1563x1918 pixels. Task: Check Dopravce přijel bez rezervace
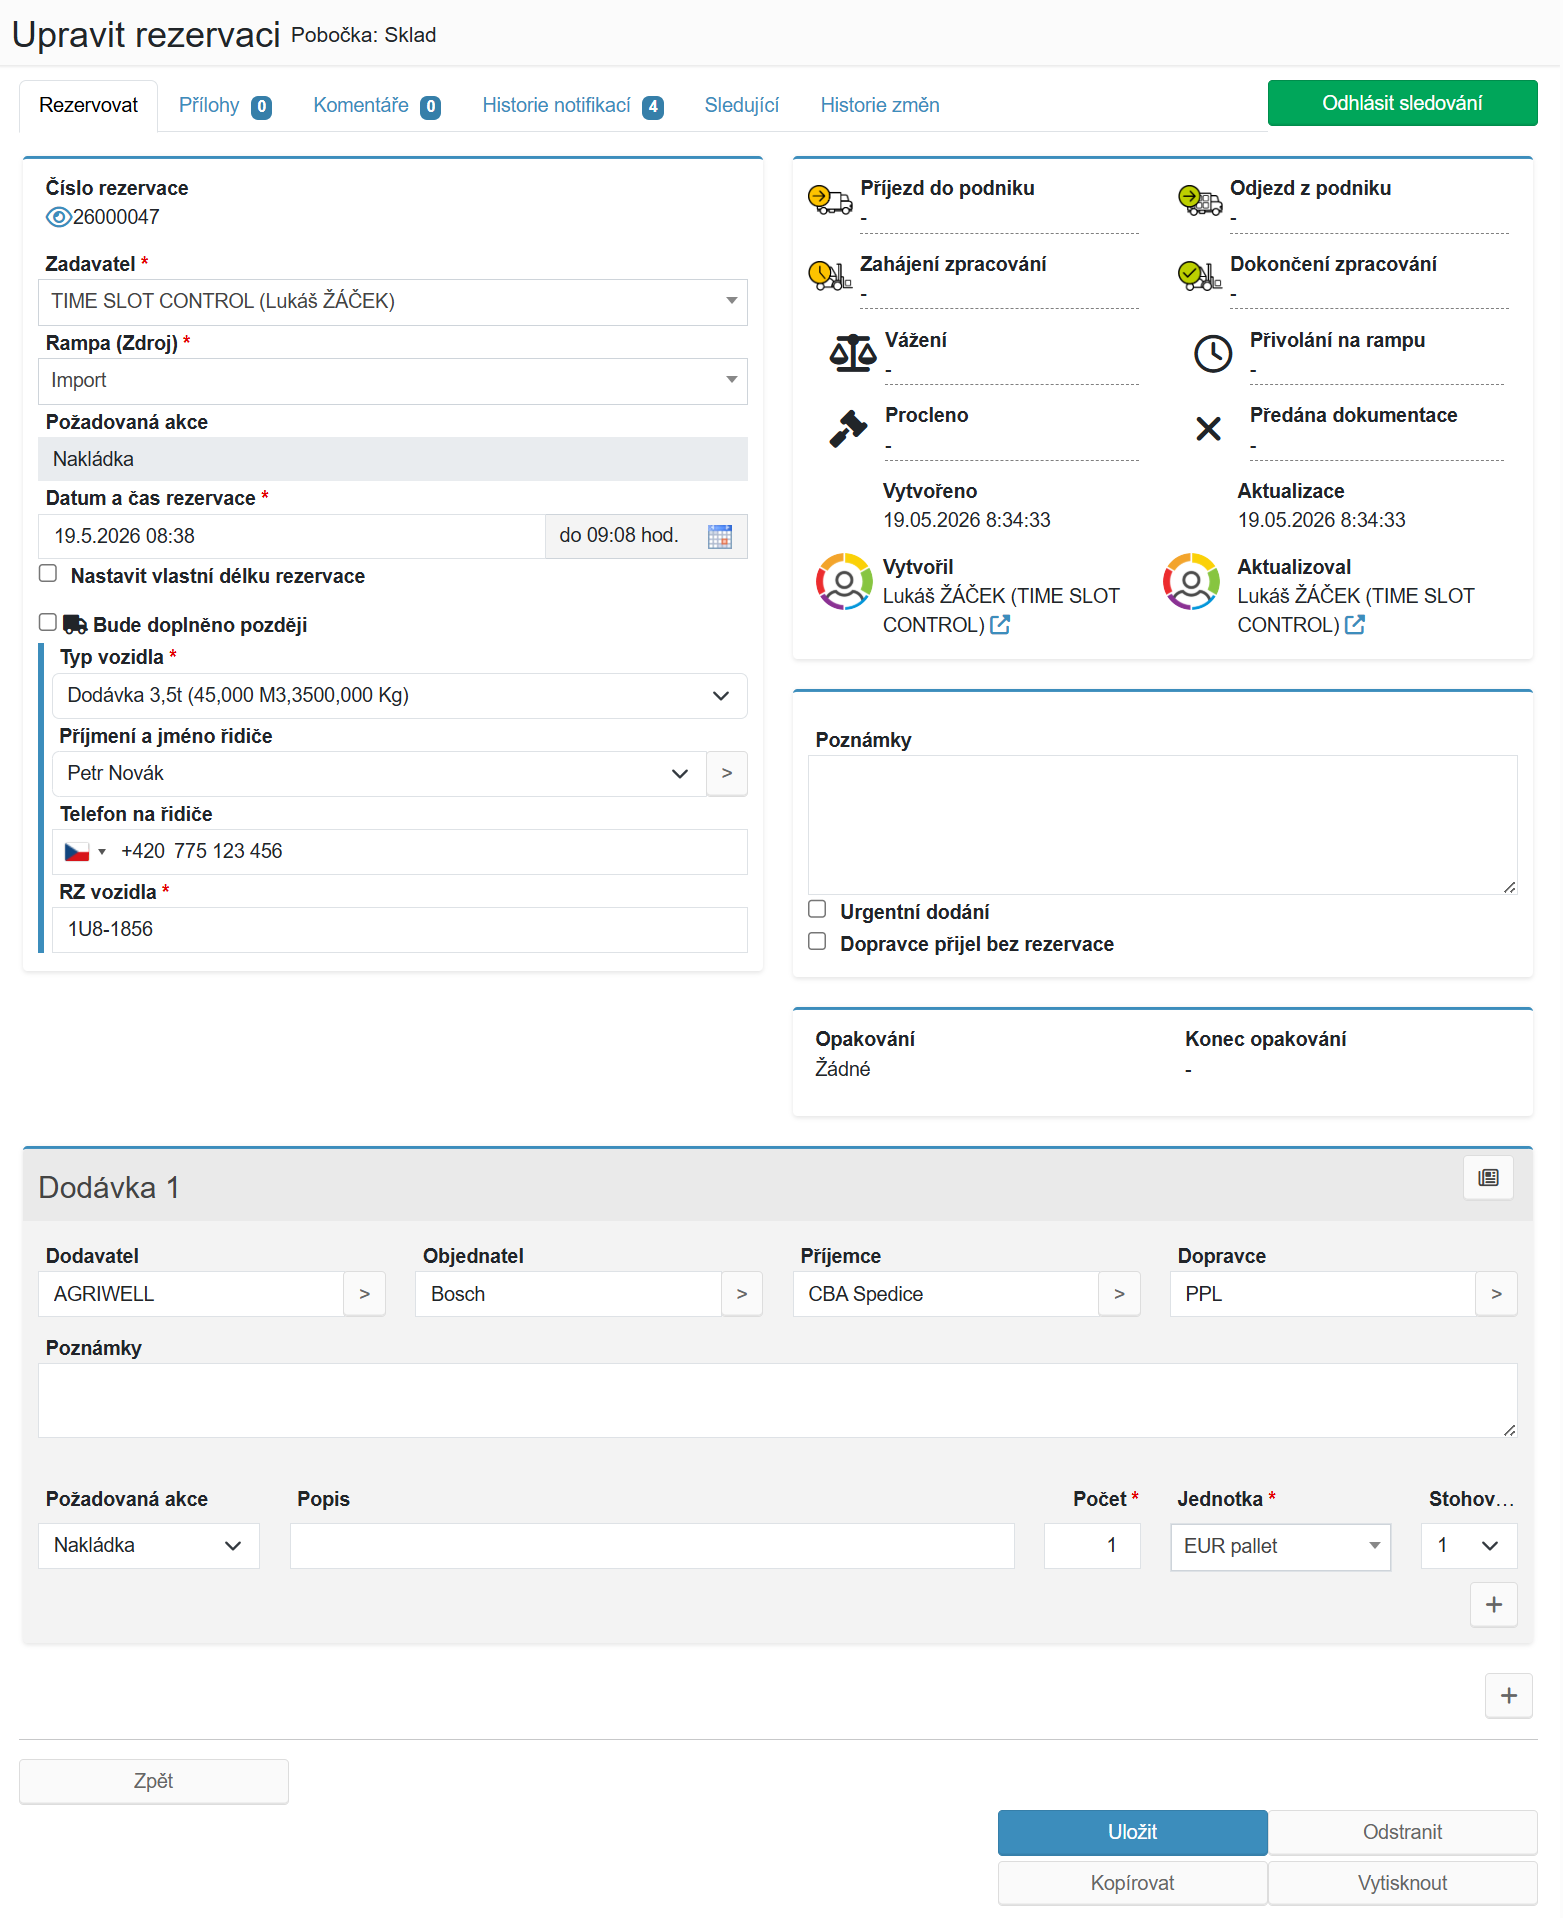pyautogui.click(x=817, y=942)
